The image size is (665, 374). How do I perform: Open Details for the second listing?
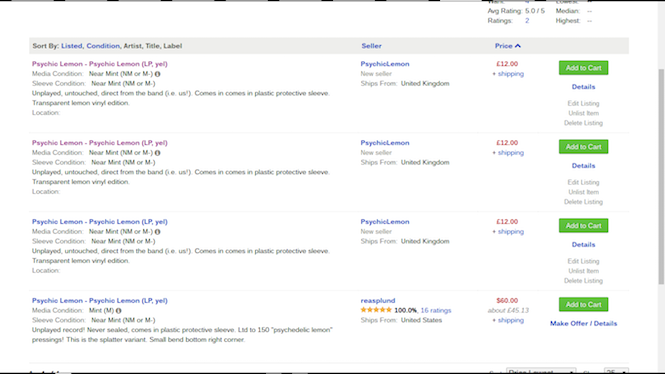tap(583, 165)
